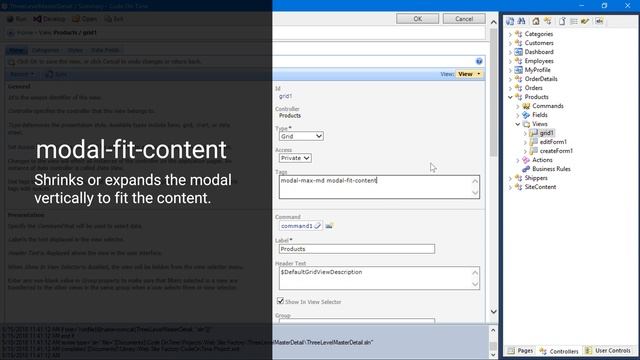Image resolution: width=640 pixels, height=360 pixels.
Task: Click the editForm1 view icon
Action: (533, 142)
